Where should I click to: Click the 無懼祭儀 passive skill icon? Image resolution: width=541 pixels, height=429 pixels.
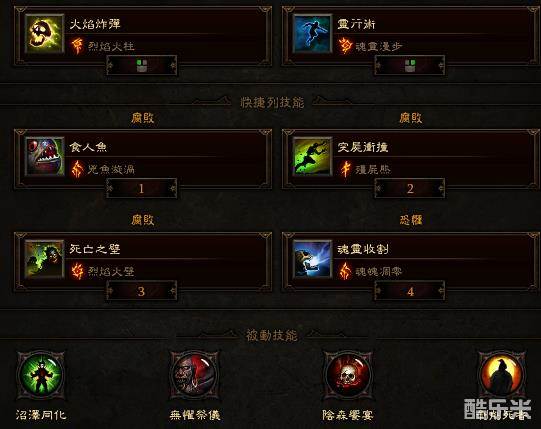point(194,375)
